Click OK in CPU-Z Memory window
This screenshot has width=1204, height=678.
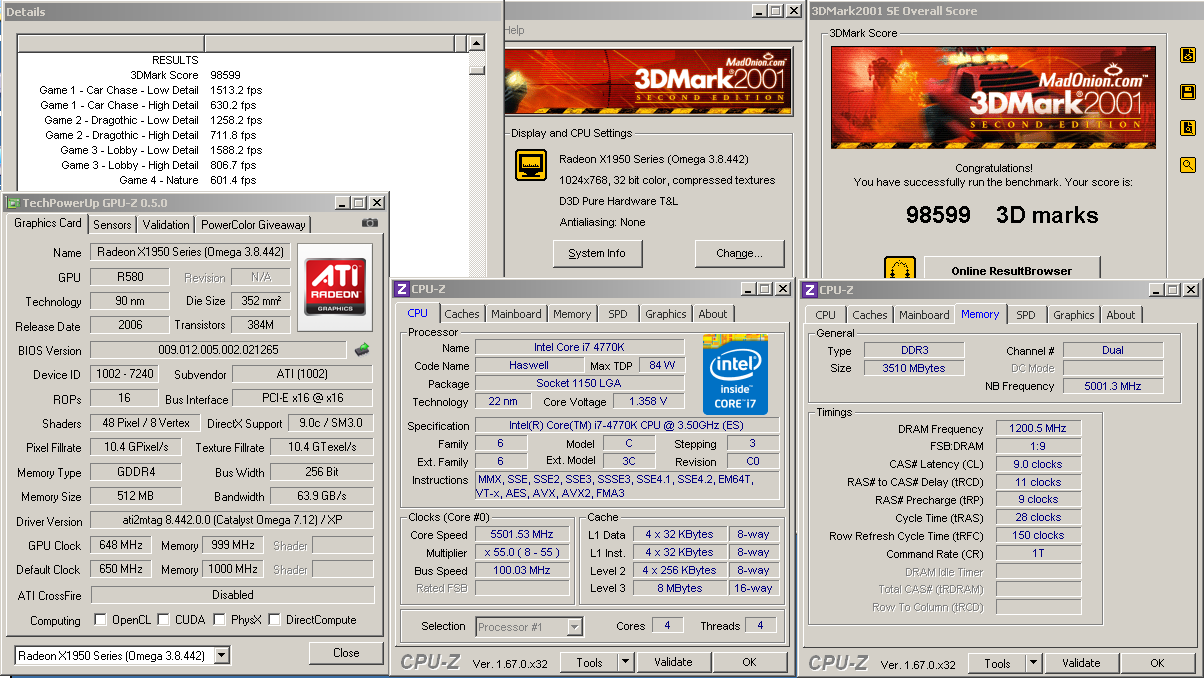[1157, 663]
